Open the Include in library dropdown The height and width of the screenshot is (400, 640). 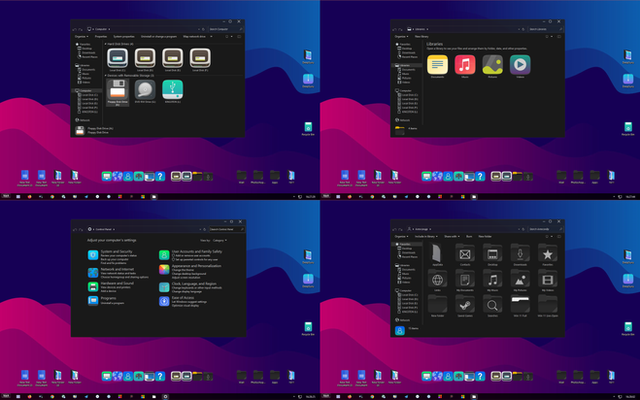tap(426, 236)
